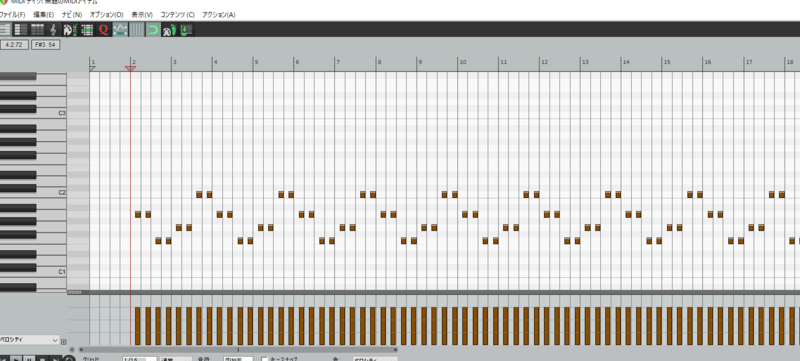The height and width of the screenshot is (361, 800).
Task: Click the horizontal scrollbar thumb
Action: pos(238,350)
